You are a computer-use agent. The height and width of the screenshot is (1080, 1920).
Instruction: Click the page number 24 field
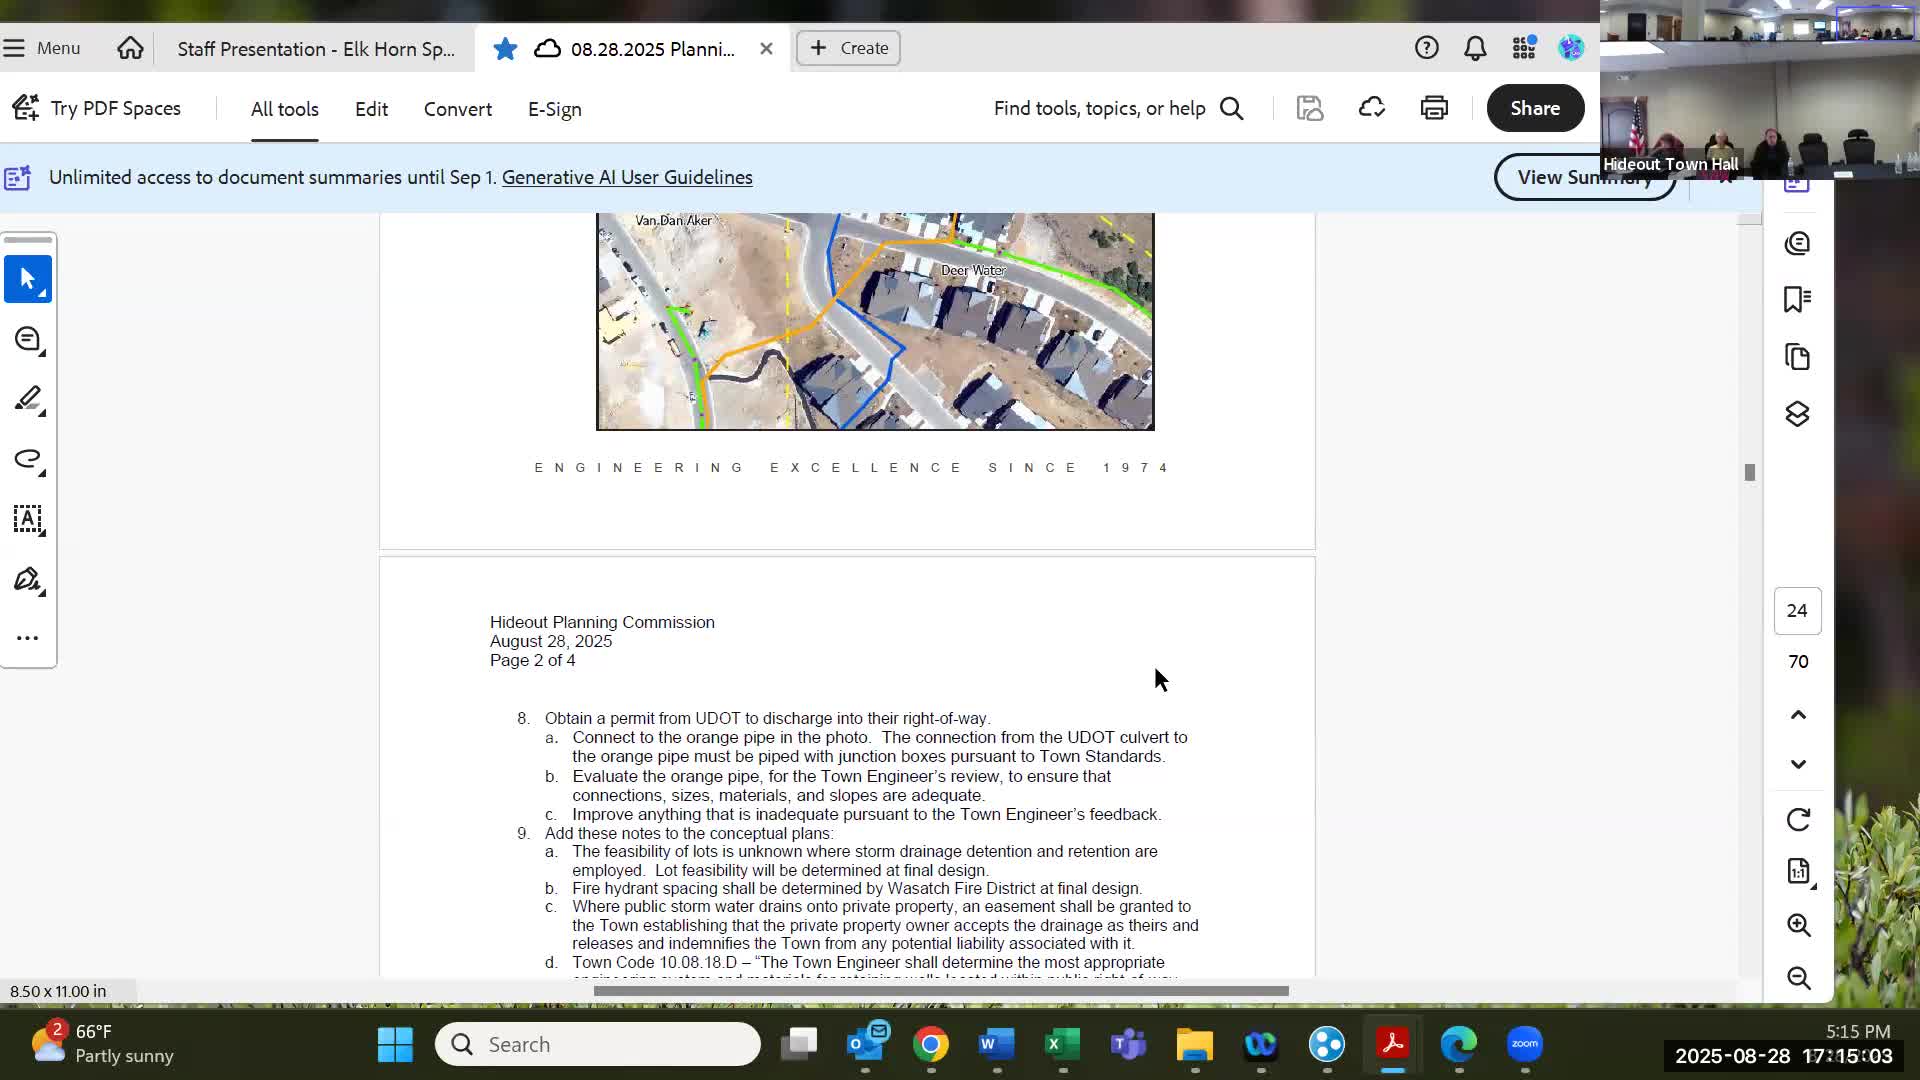coord(1797,611)
